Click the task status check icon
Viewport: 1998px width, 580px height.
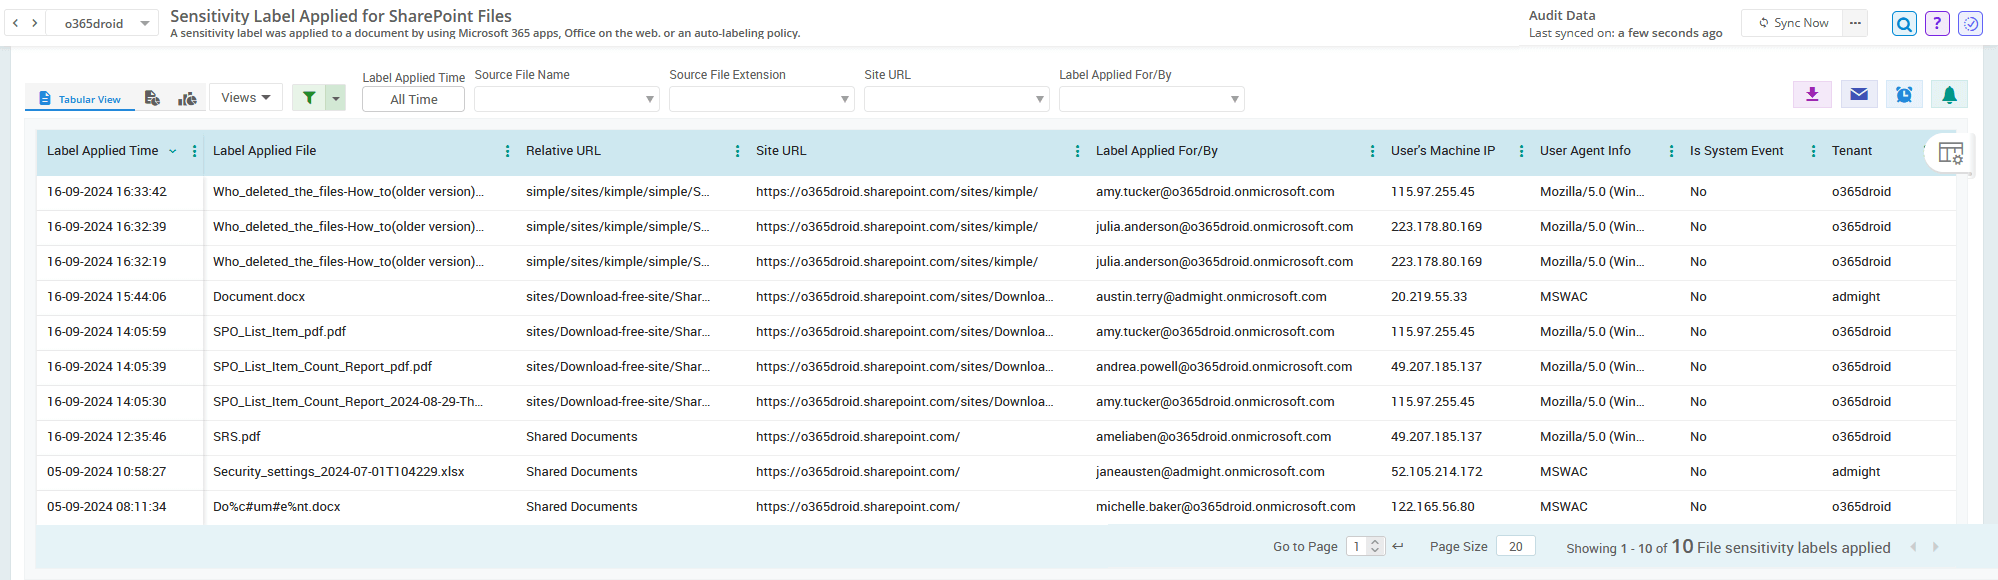coord(1970,23)
